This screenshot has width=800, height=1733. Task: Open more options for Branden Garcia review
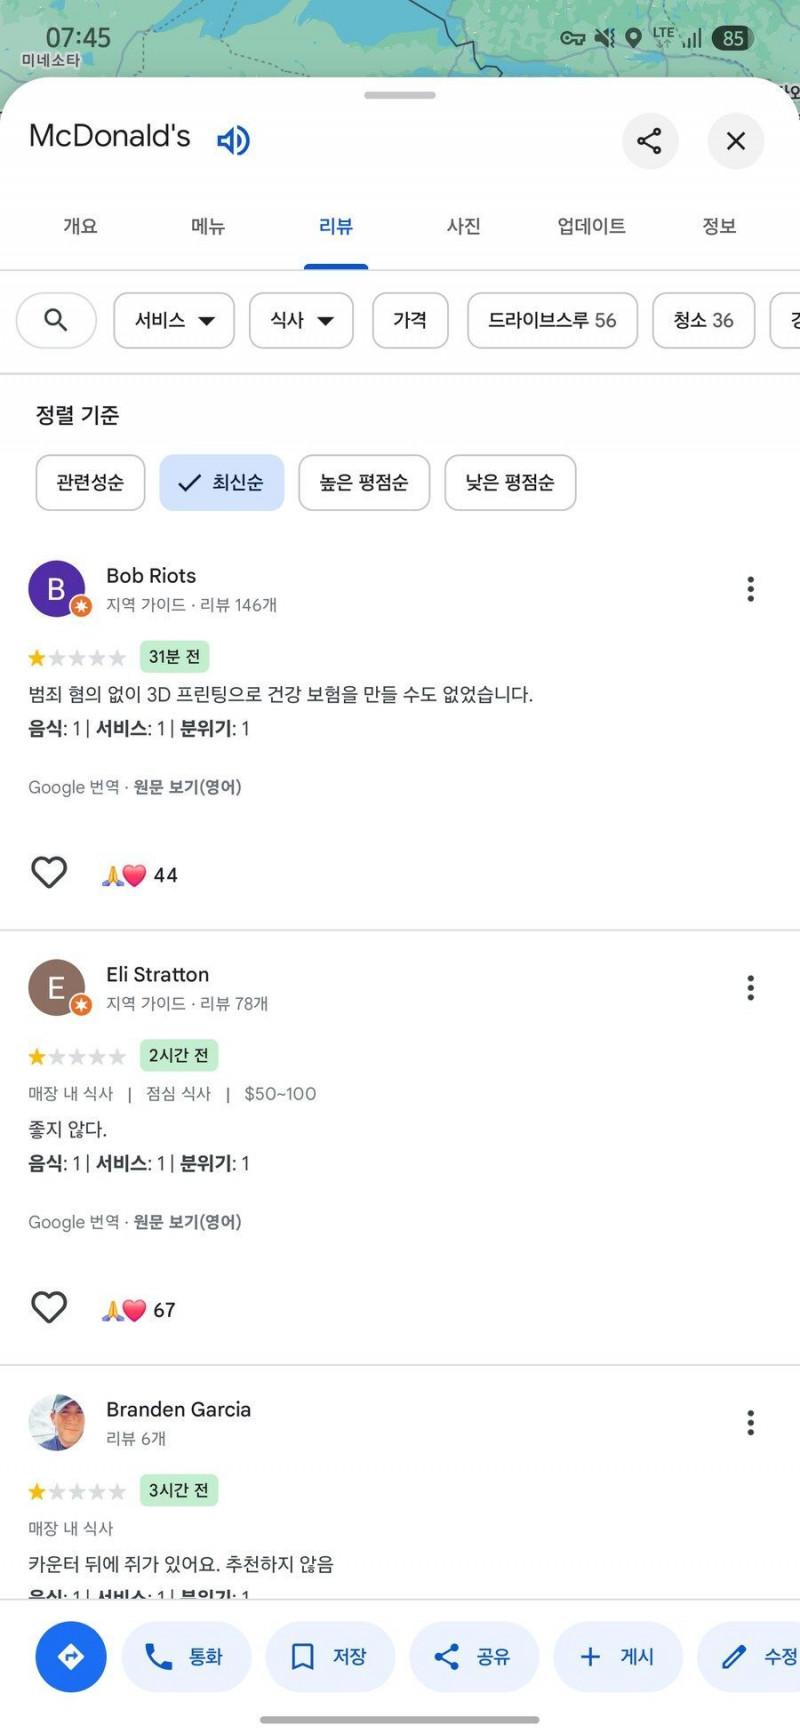tap(750, 1423)
